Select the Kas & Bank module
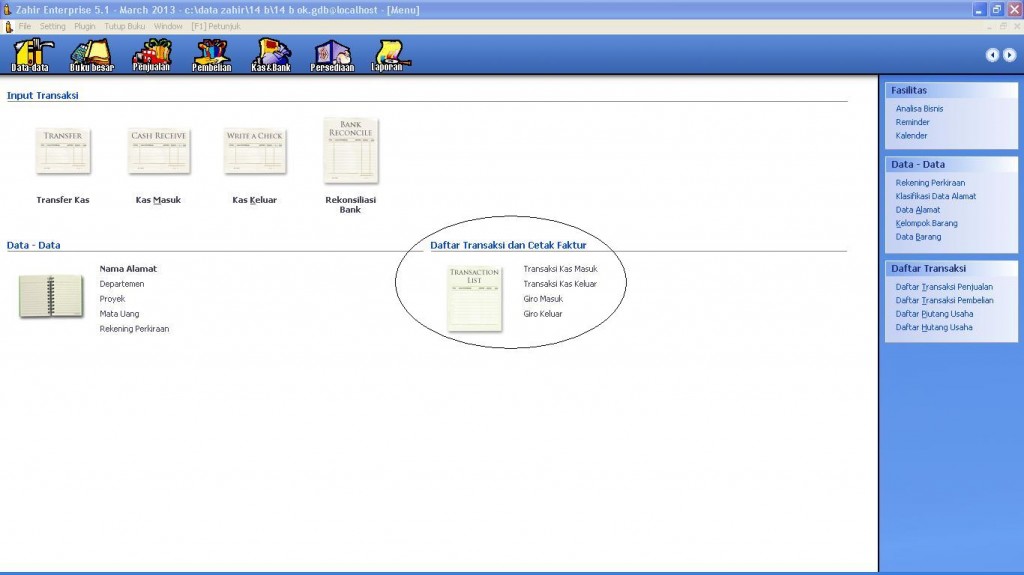Screen dimensions: 1024x575 click(x=271, y=55)
